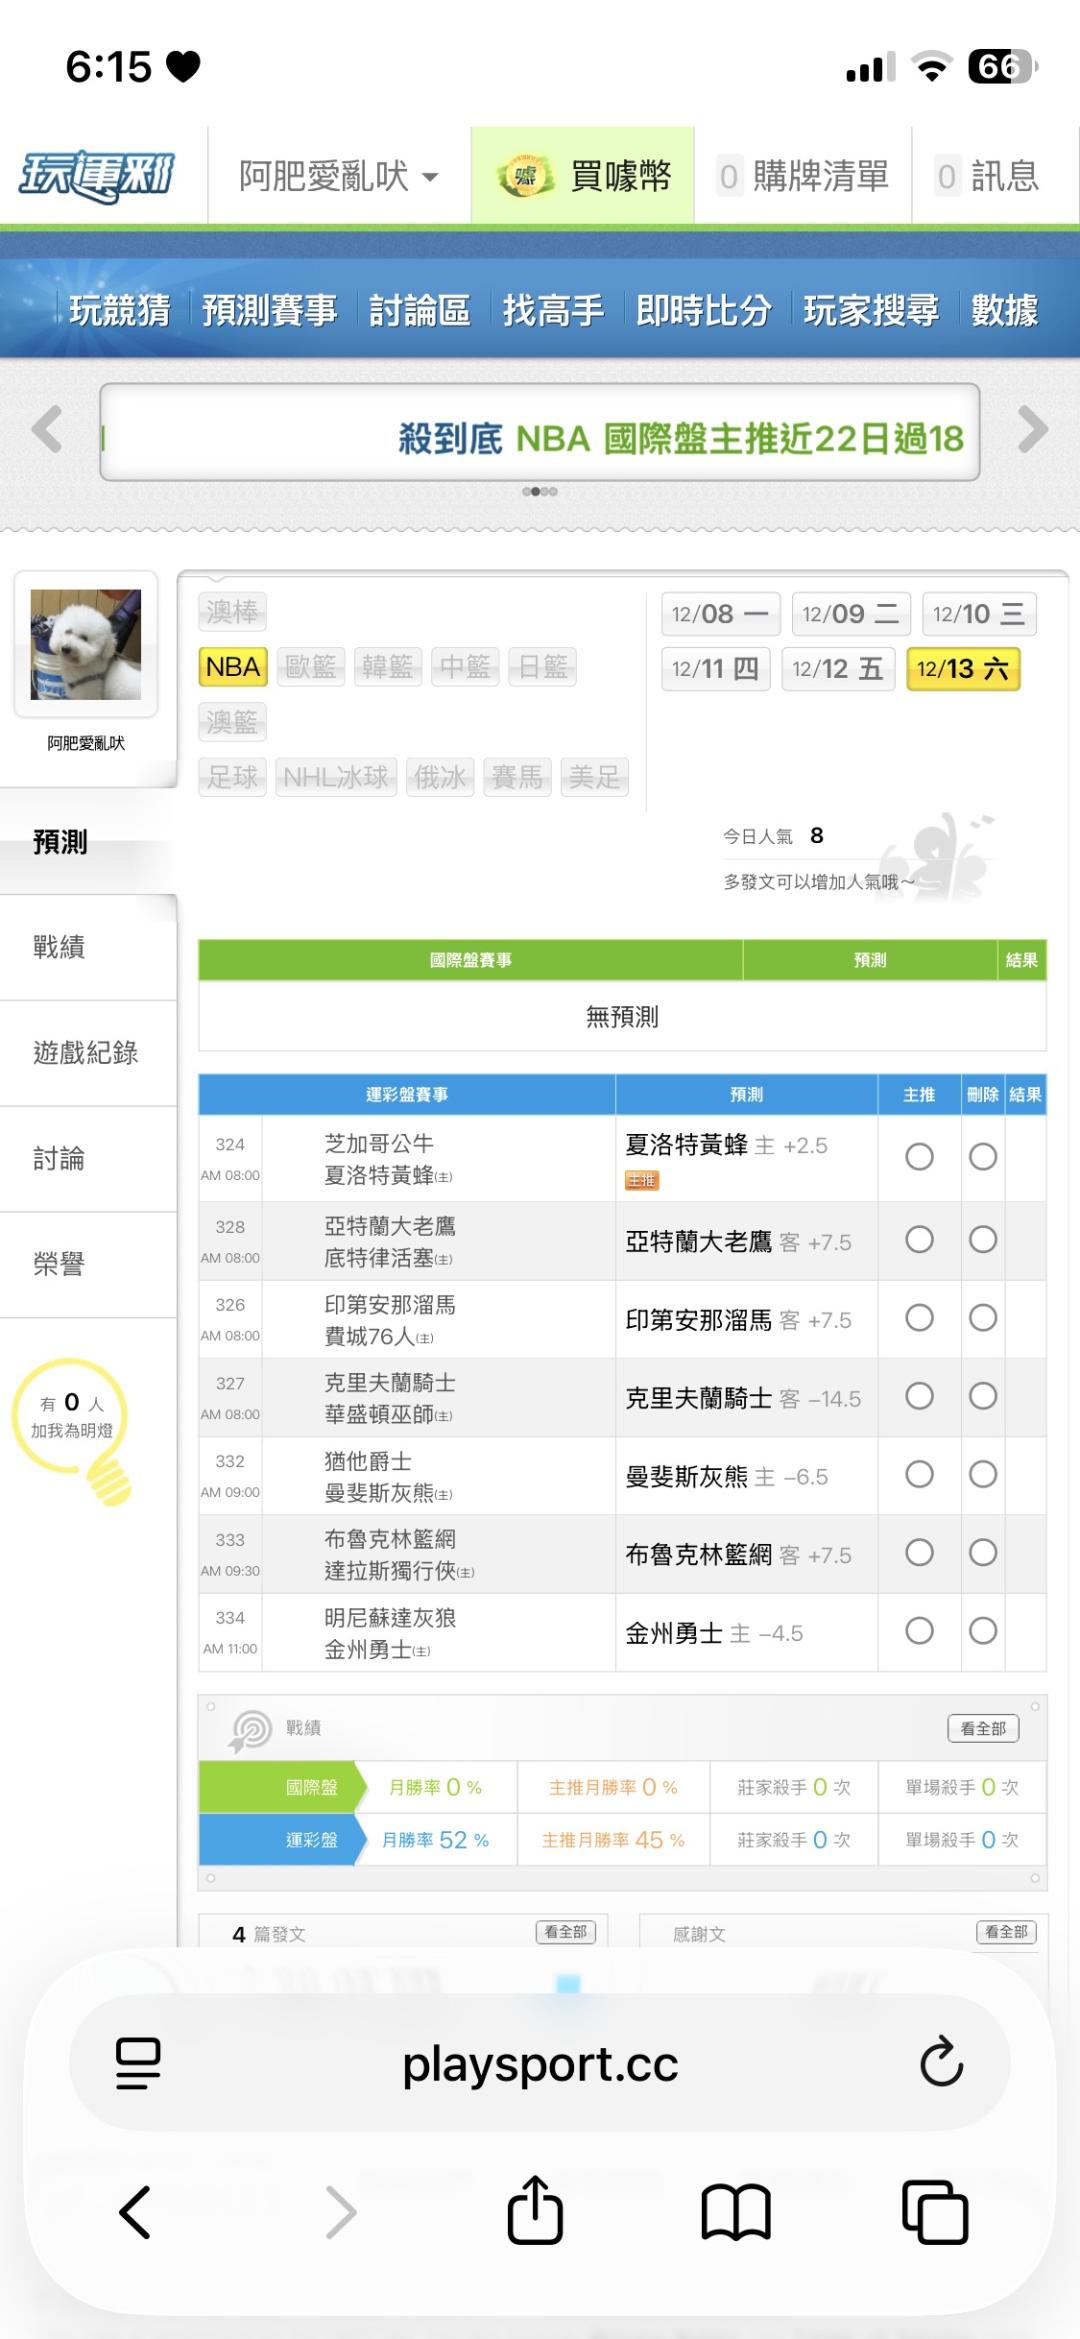The height and width of the screenshot is (2339, 1080).
Task: Click 運彩盤 主推月勝率 45 % value
Action: tap(613, 1840)
